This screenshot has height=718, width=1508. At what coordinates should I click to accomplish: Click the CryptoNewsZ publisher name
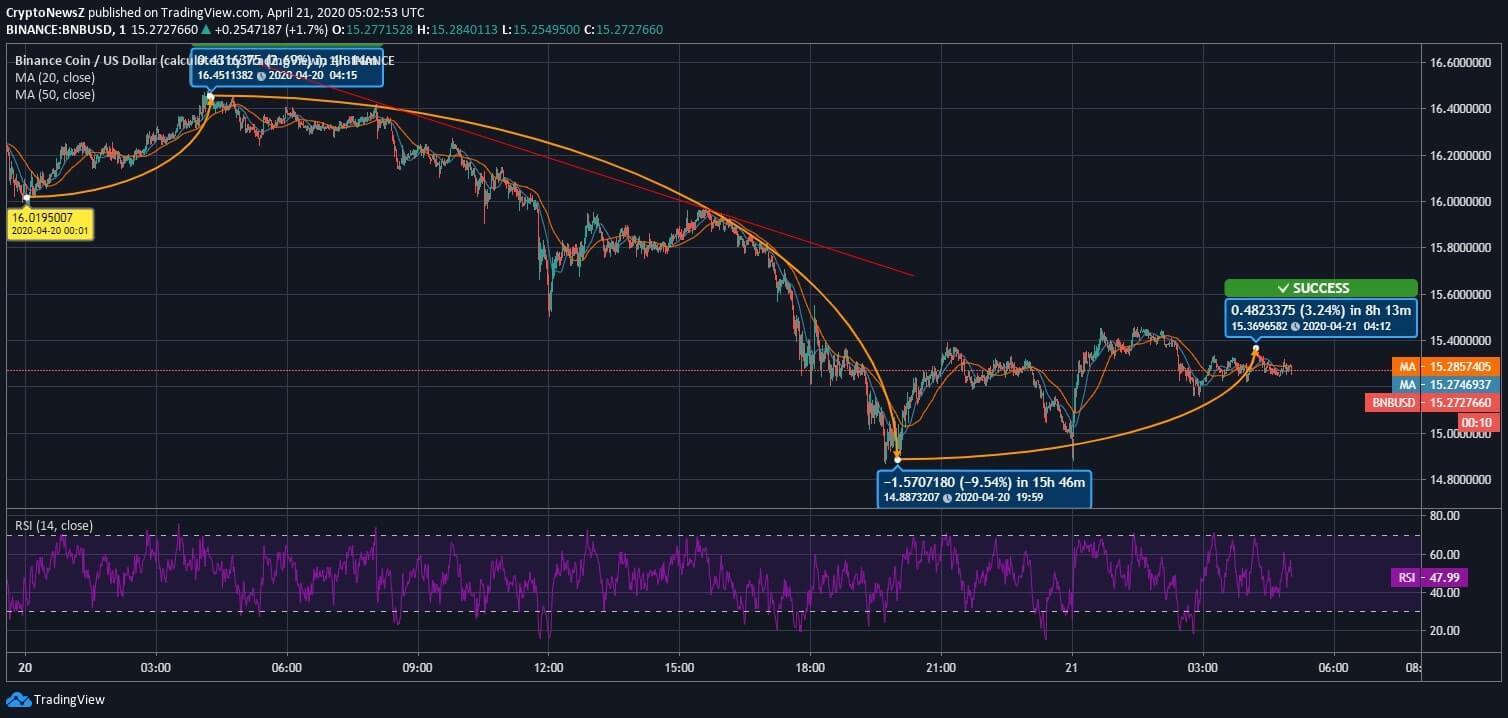[45, 12]
